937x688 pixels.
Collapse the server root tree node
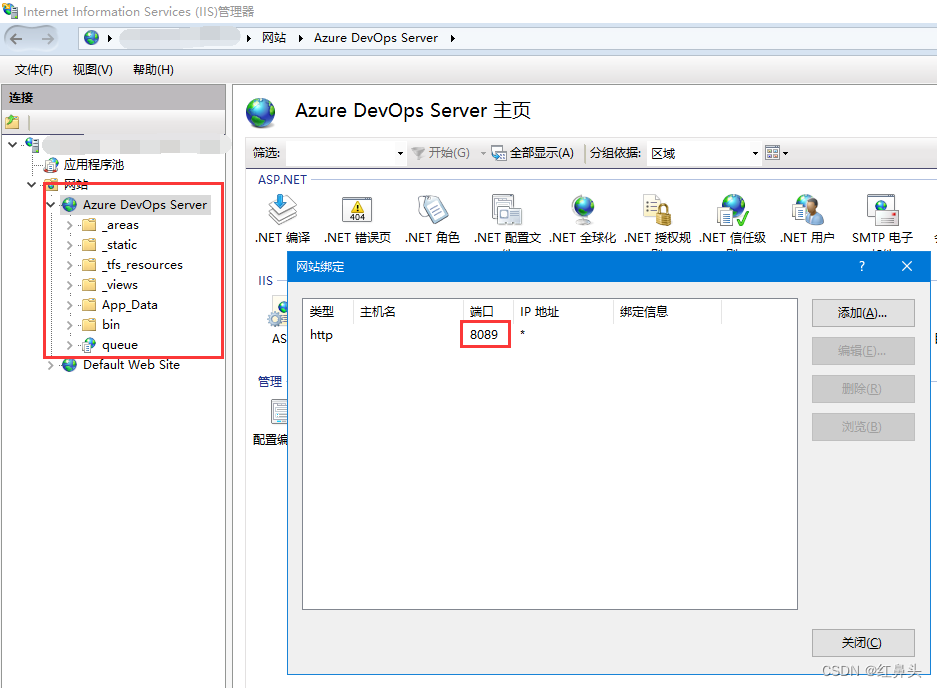click(13, 144)
